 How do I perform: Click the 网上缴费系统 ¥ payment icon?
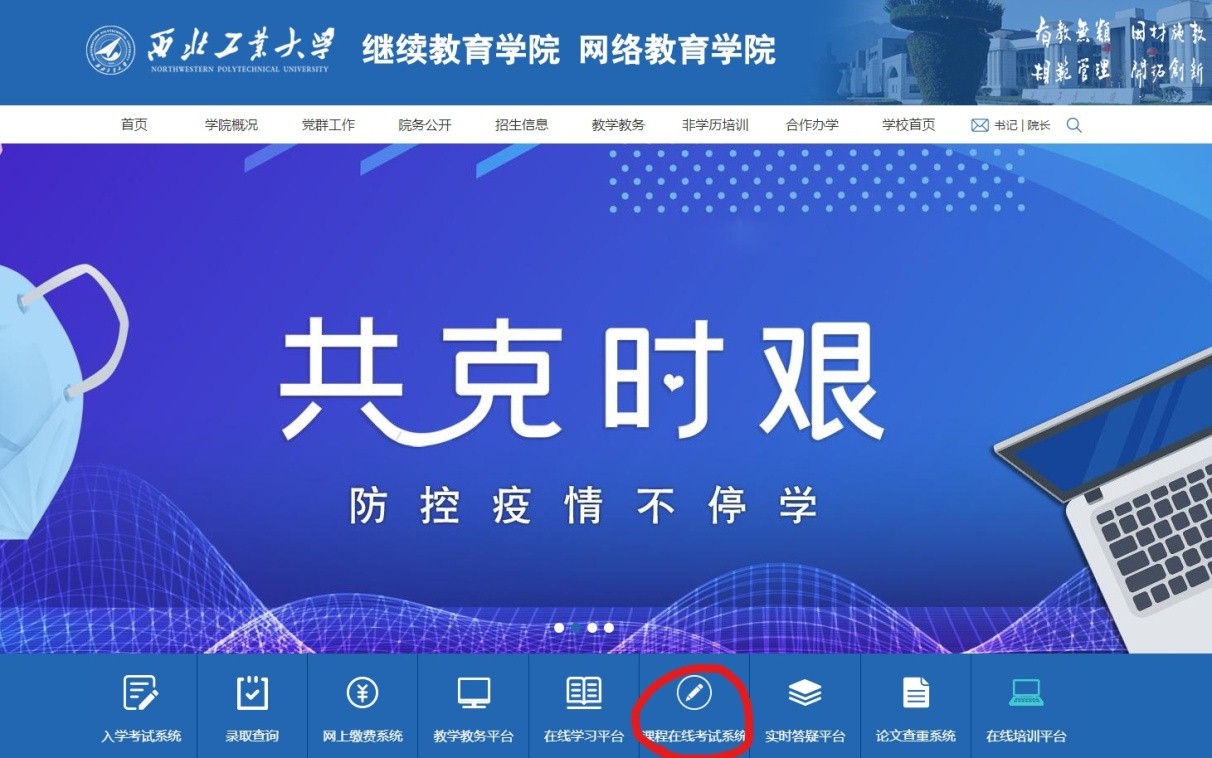point(362,690)
